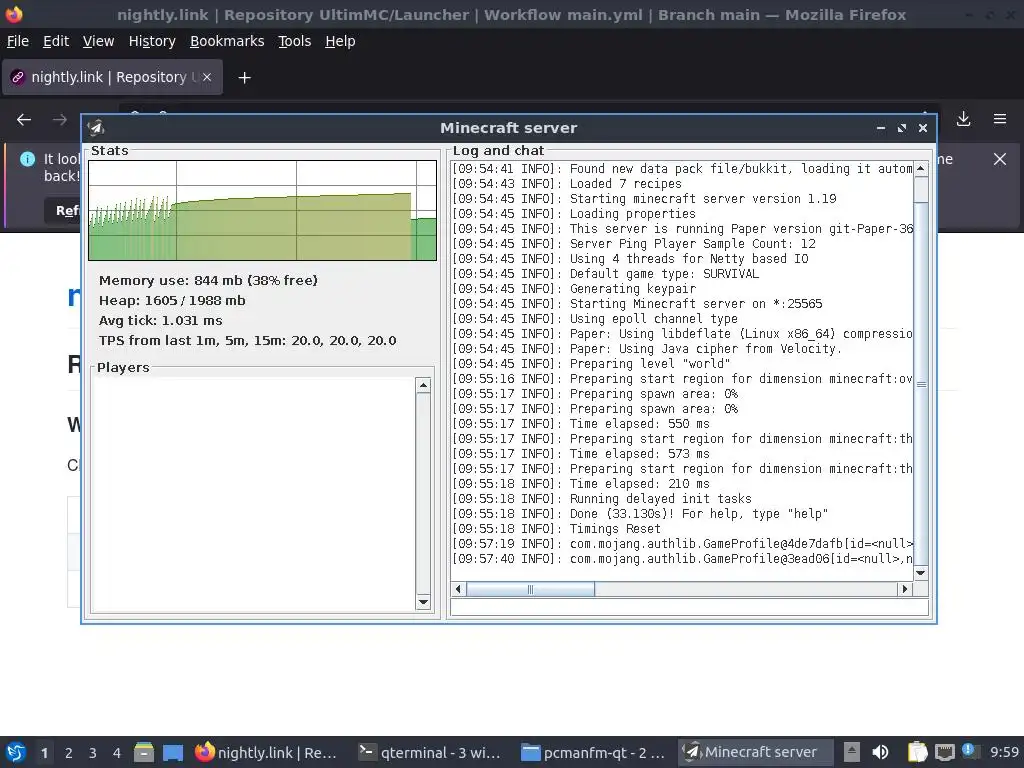Click 'Running delayed init tasks' log line
This screenshot has width=1024, height=768.
(x=602, y=499)
